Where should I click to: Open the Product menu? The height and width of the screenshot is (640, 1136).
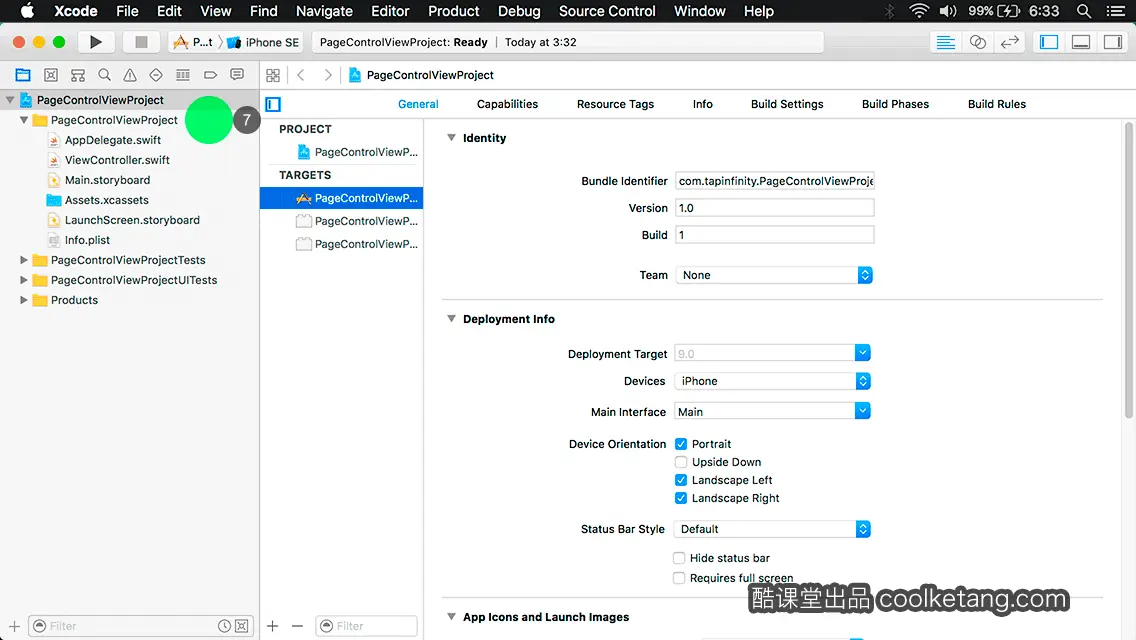click(x=454, y=11)
